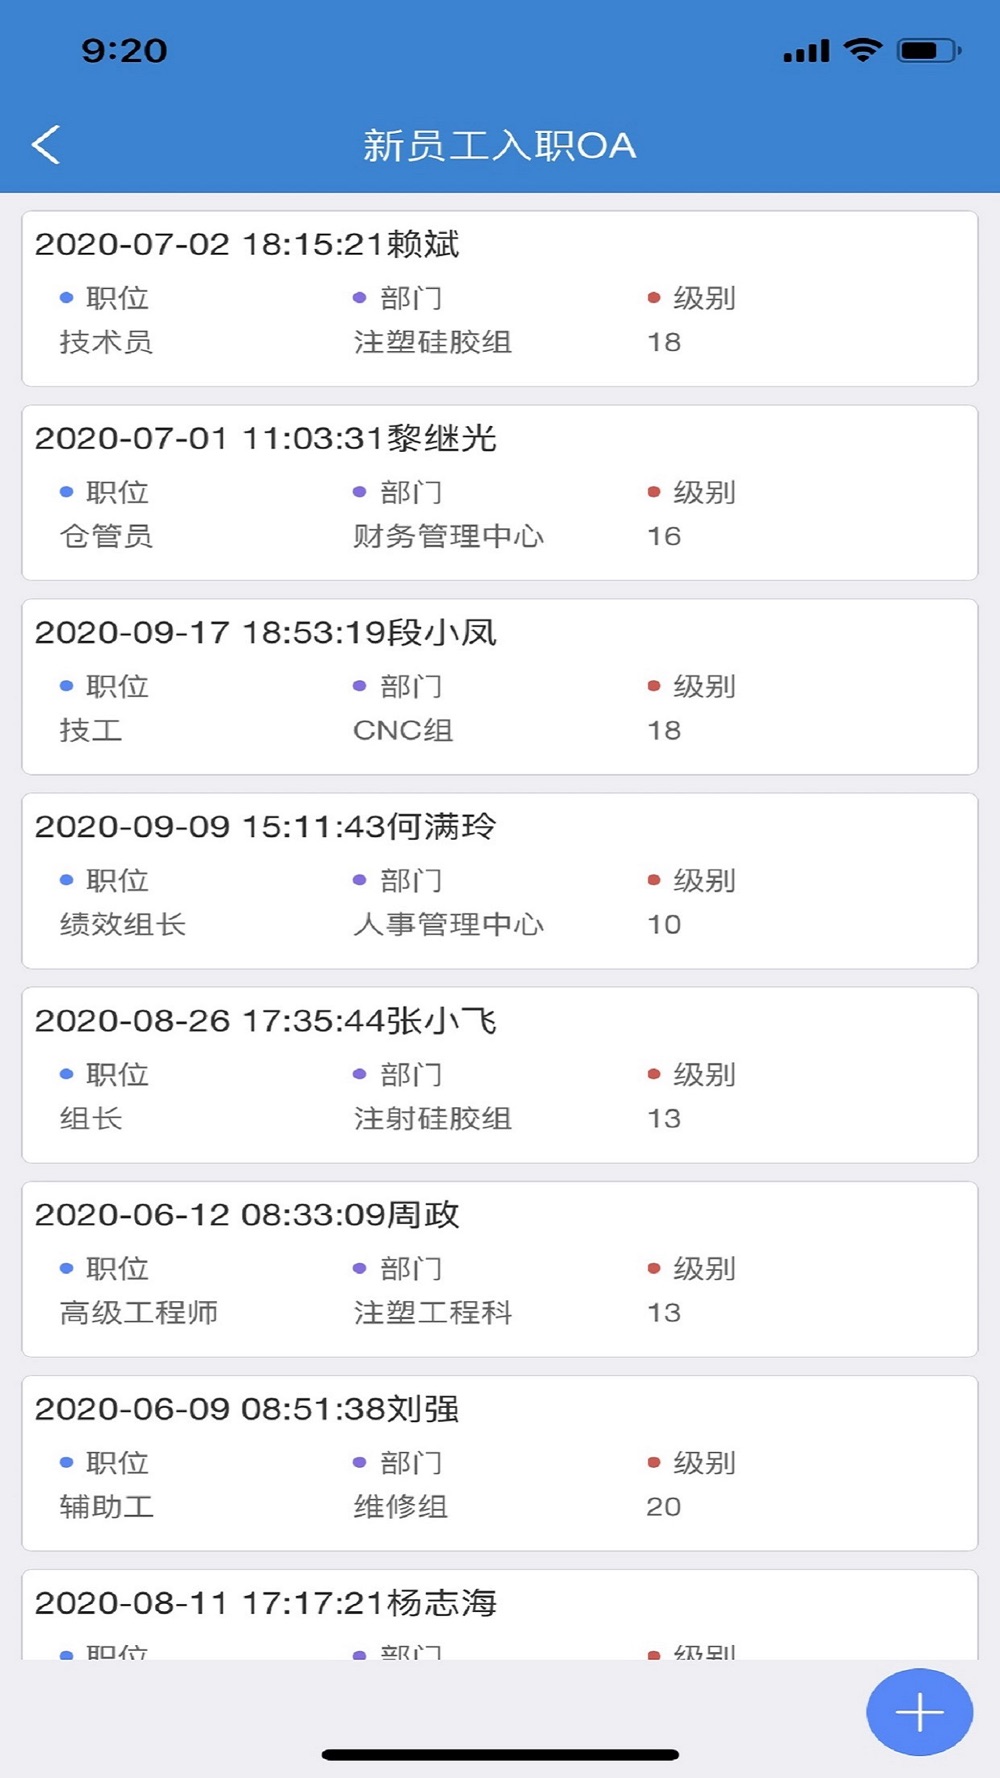Tap the cellular signal bars icon

click(806, 51)
